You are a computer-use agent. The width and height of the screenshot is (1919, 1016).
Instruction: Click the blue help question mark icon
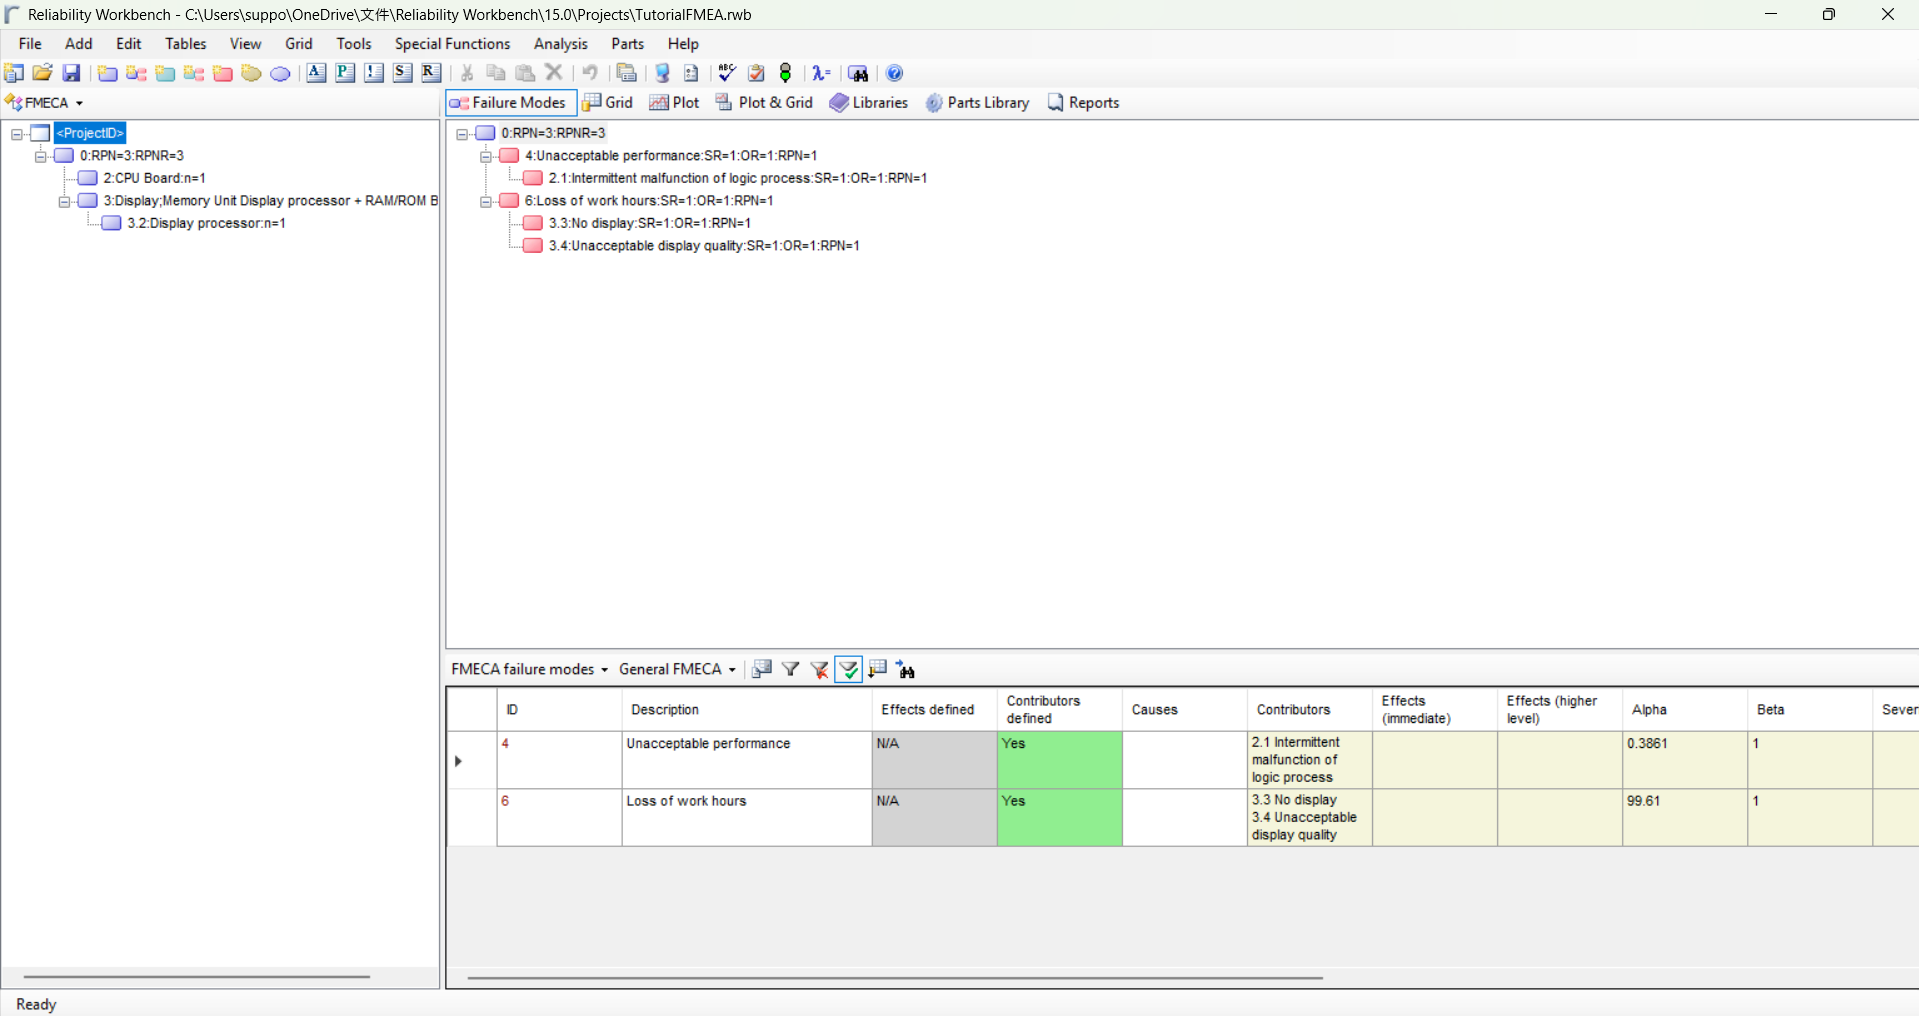click(x=895, y=73)
